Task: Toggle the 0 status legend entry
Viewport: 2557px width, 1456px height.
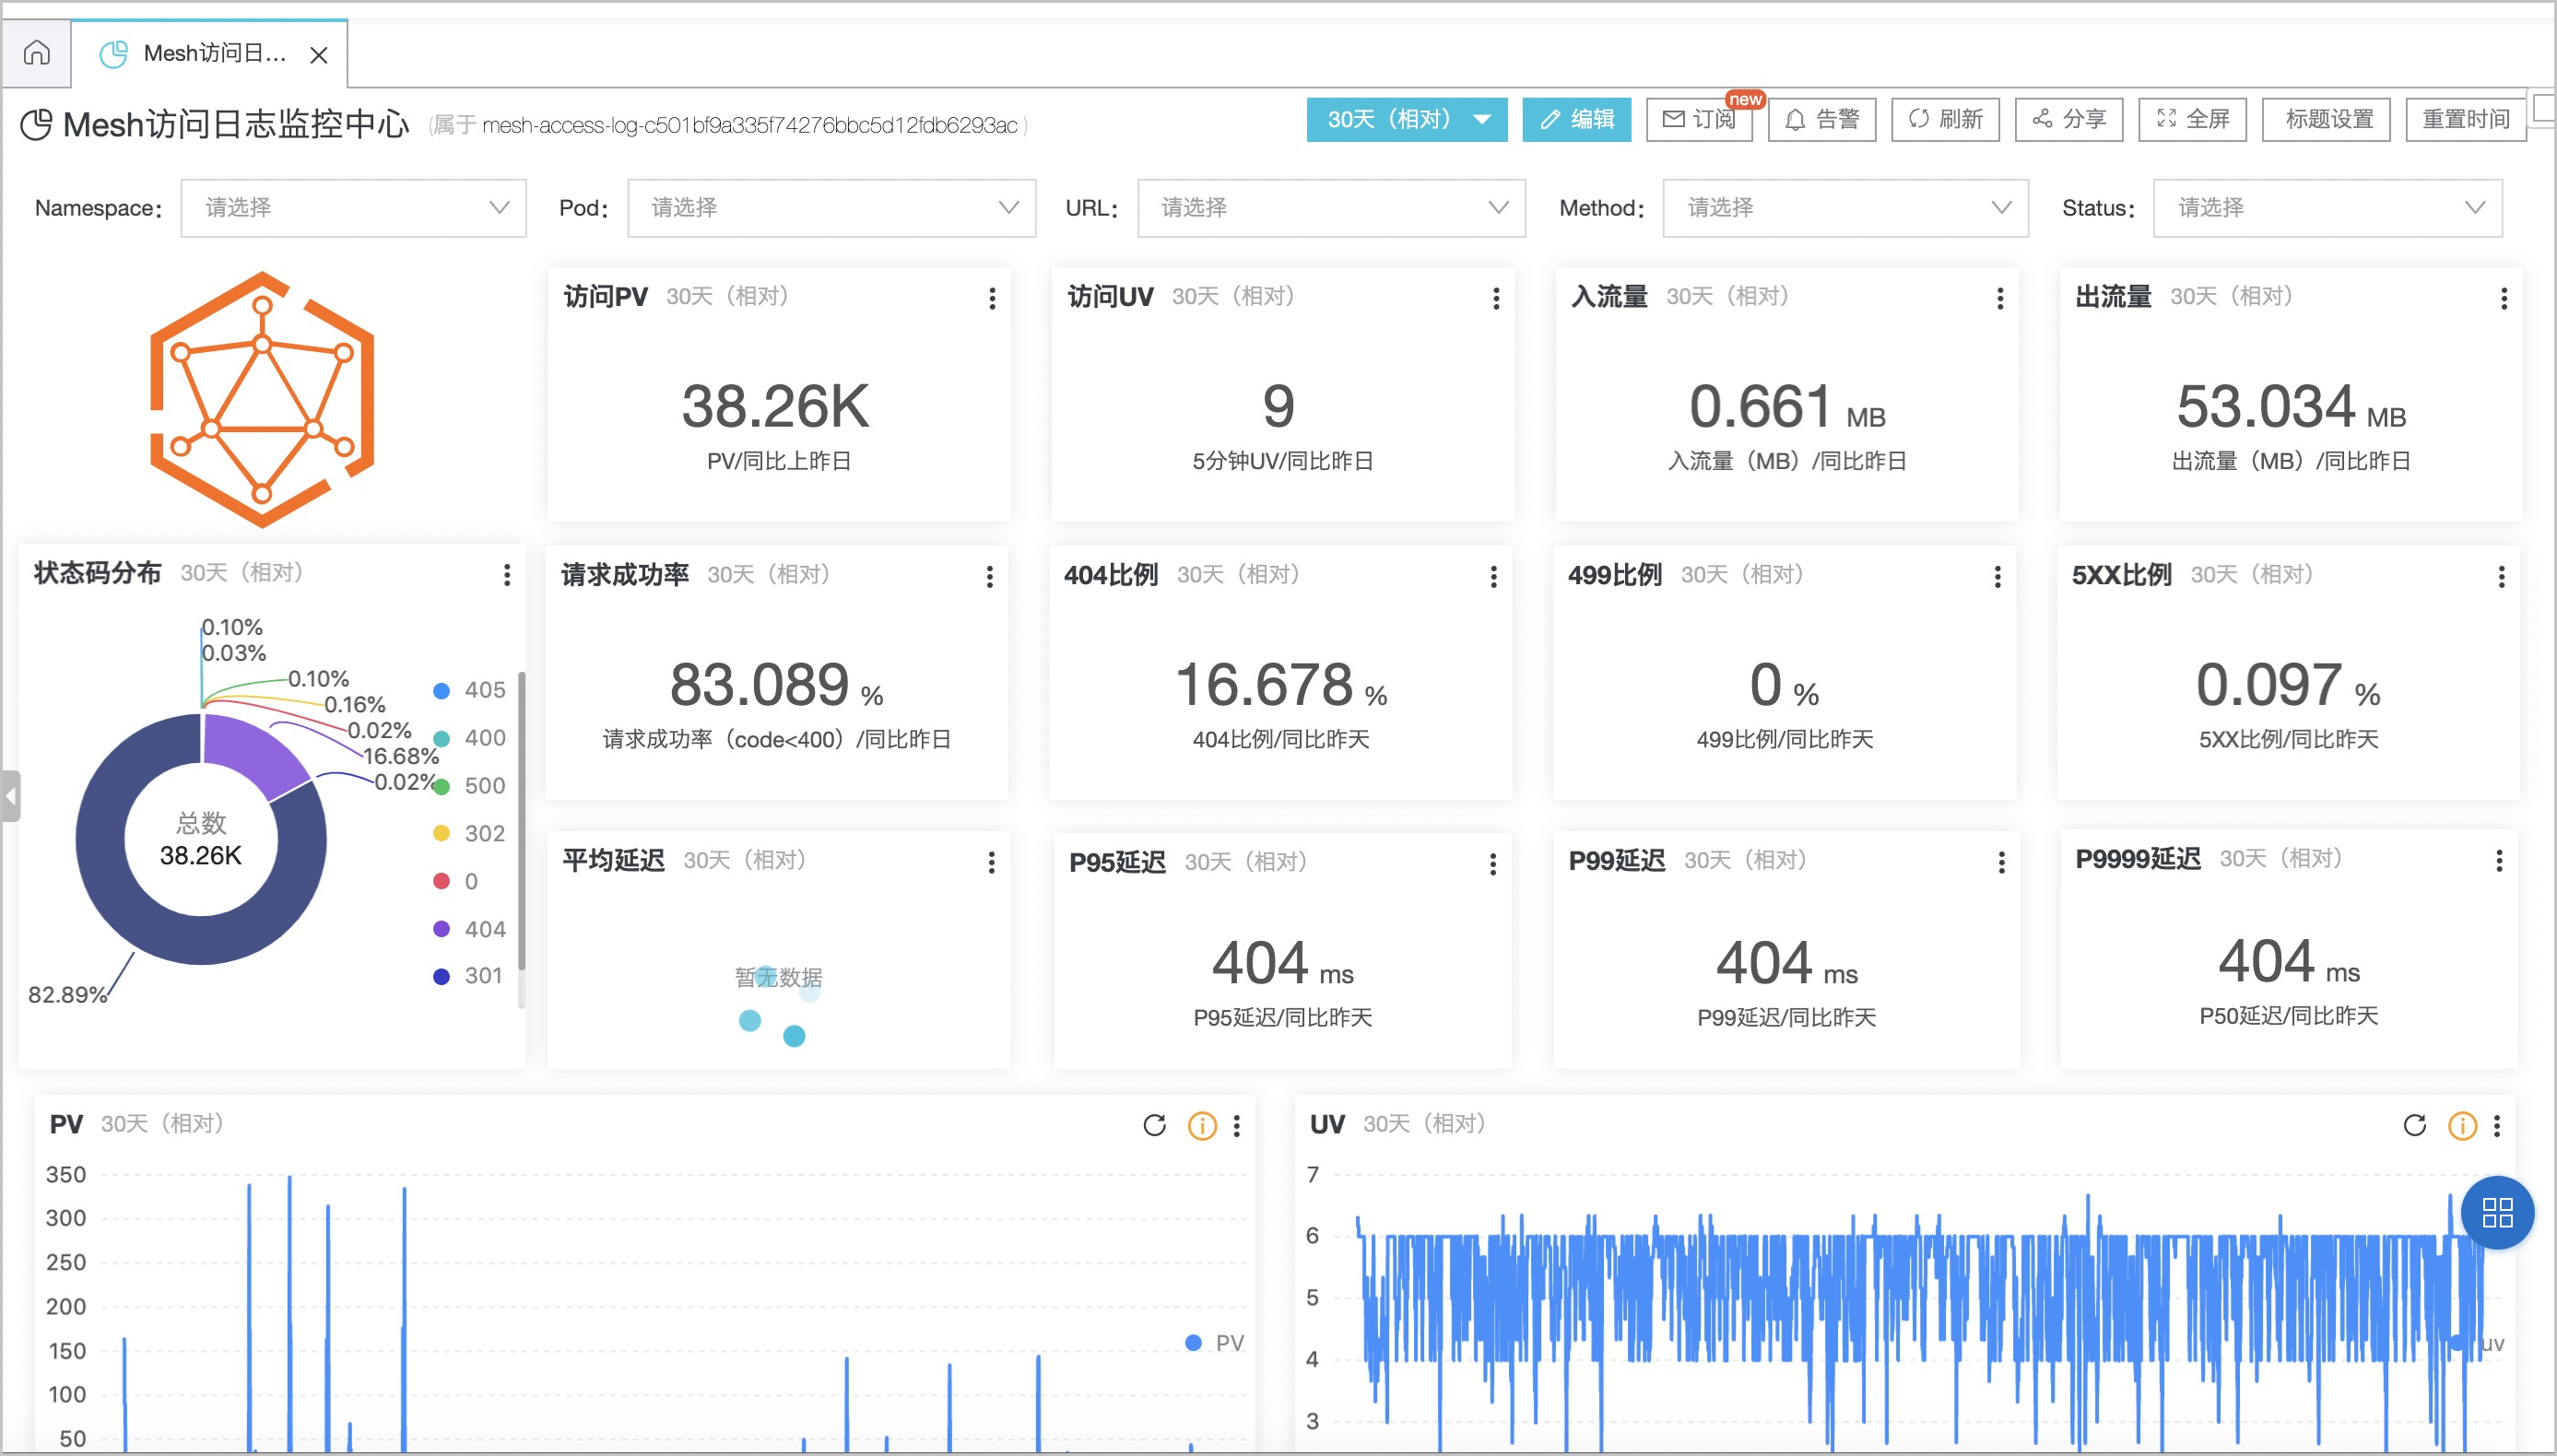Action: tap(456, 881)
